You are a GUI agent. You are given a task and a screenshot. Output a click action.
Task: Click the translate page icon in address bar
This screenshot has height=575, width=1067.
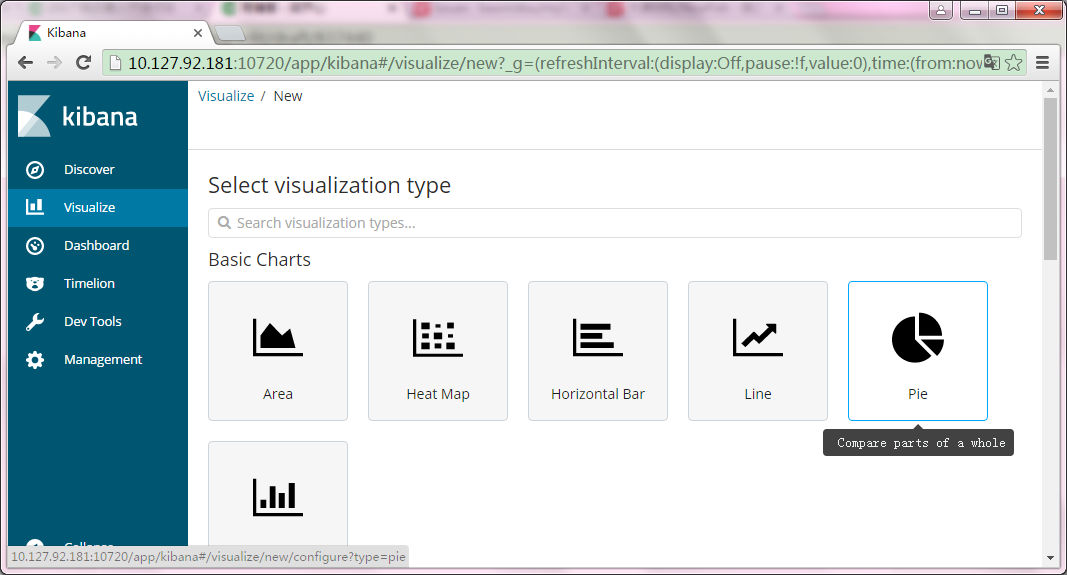[991, 63]
